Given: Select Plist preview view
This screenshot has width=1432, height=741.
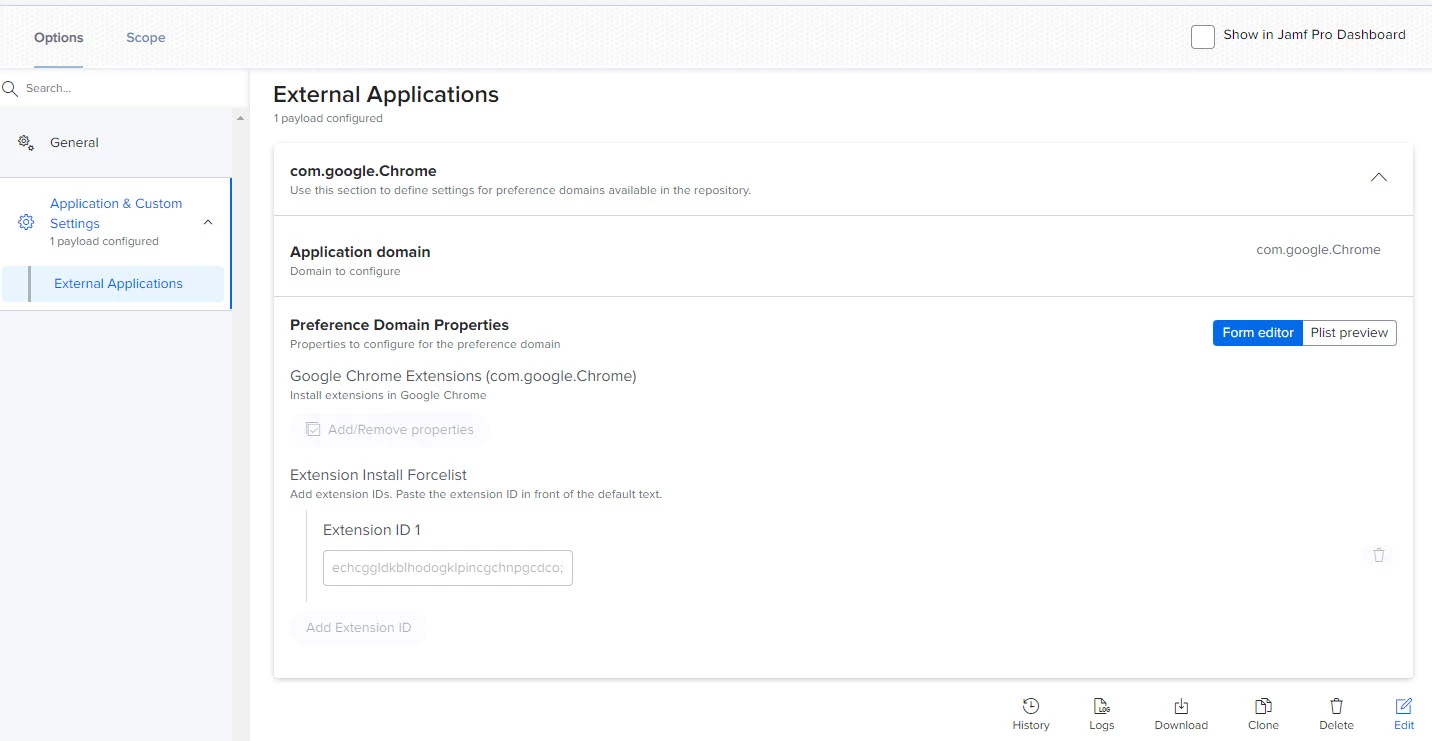Looking at the screenshot, I should (1350, 333).
